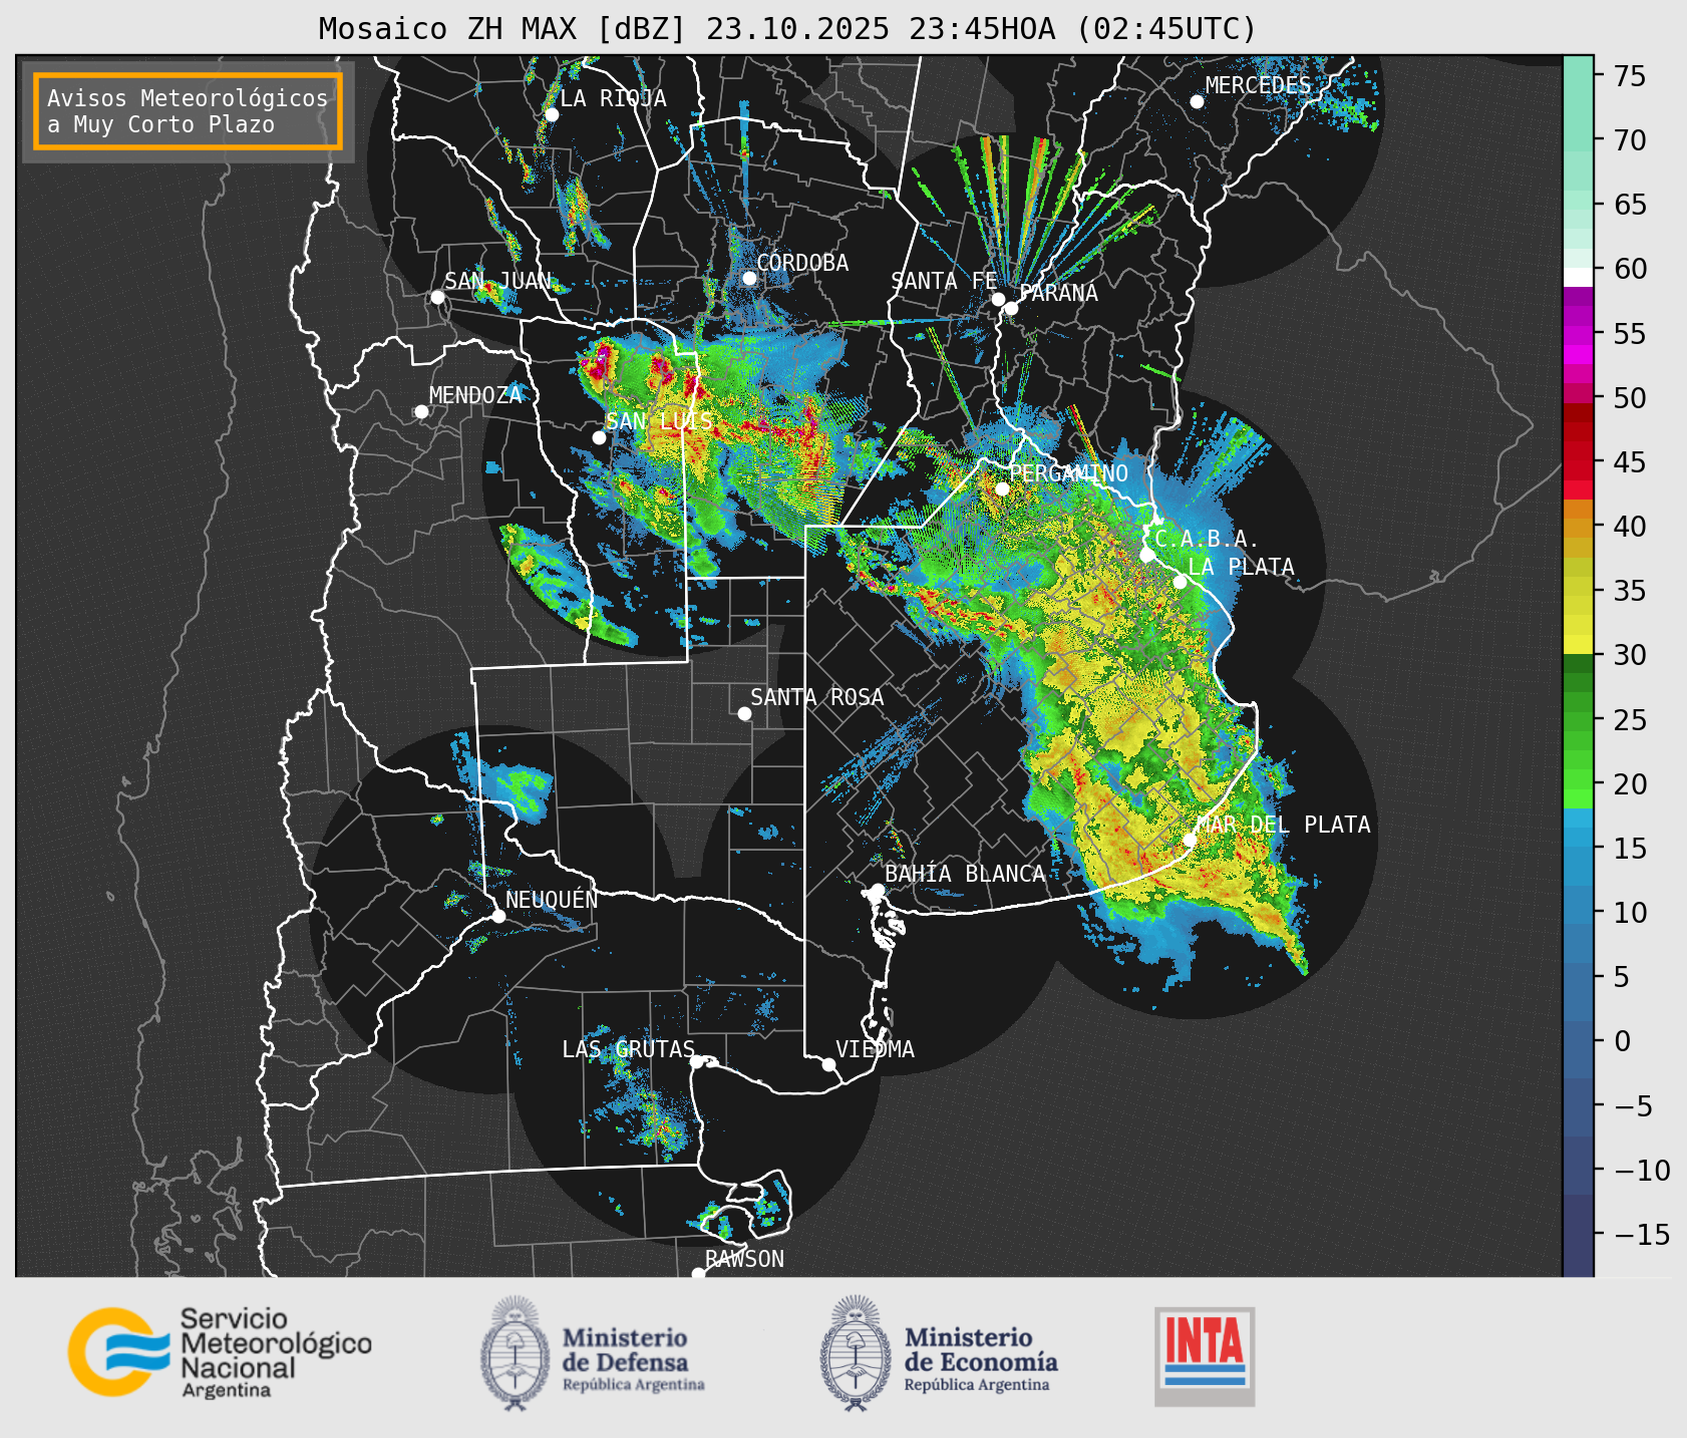This screenshot has width=1687, height=1438.
Task: Click the Neuquén city marker dot
Action: pos(498,916)
